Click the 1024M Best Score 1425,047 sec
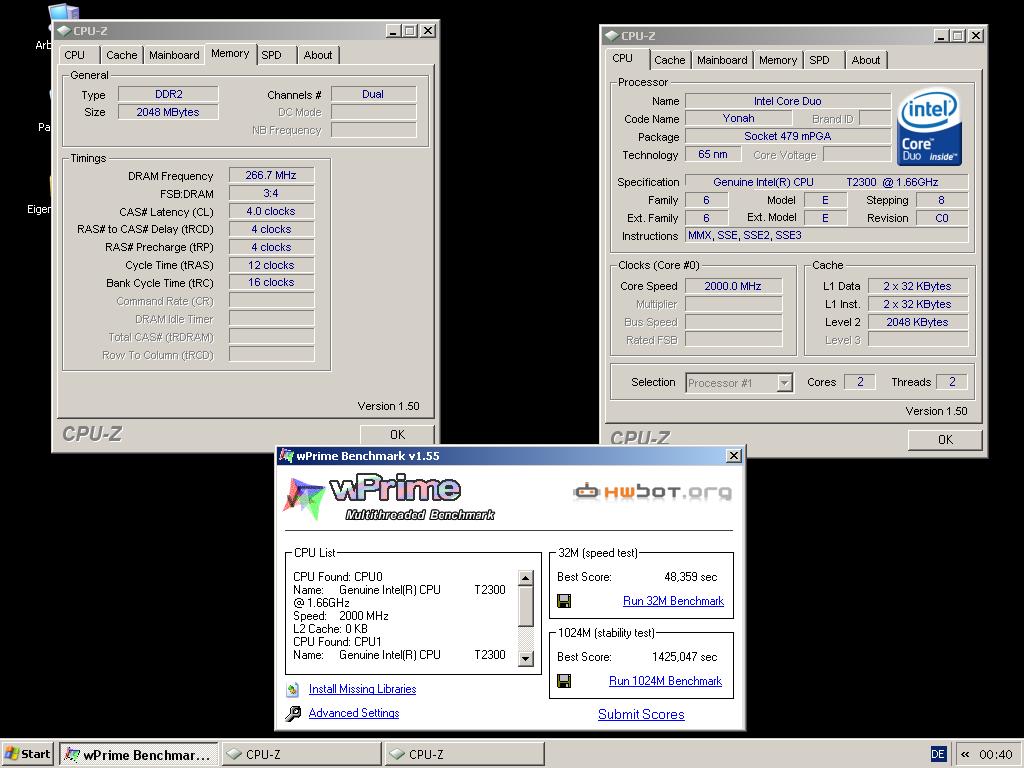 [684, 657]
